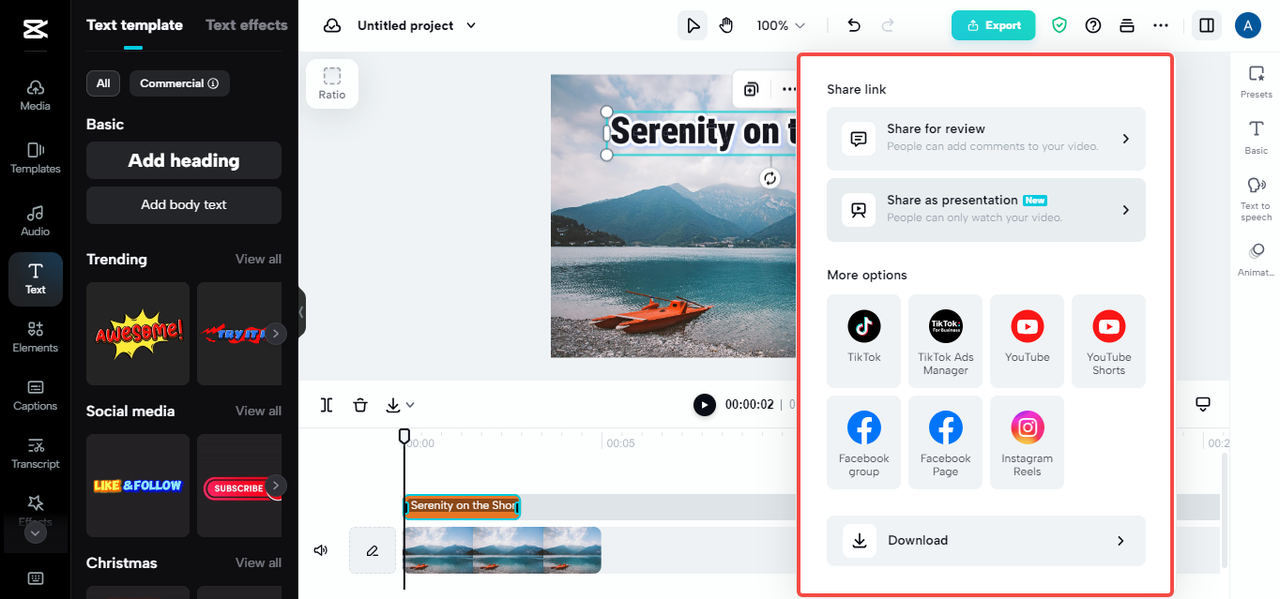The width and height of the screenshot is (1280, 599).
Task: Toggle the right panel layout icon
Action: click(x=1207, y=25)
